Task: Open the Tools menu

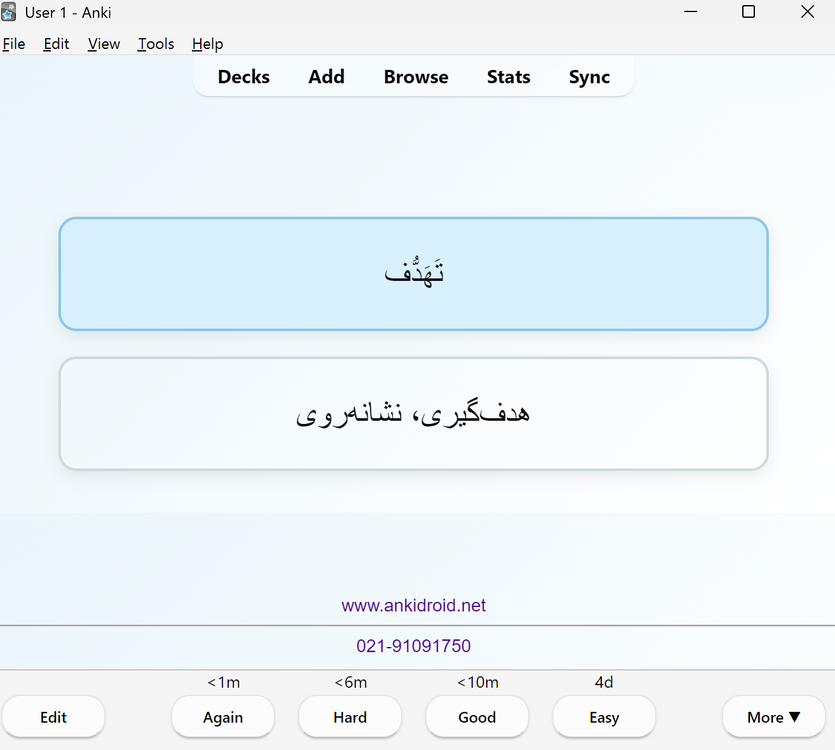Action: (x=155, y=44)
